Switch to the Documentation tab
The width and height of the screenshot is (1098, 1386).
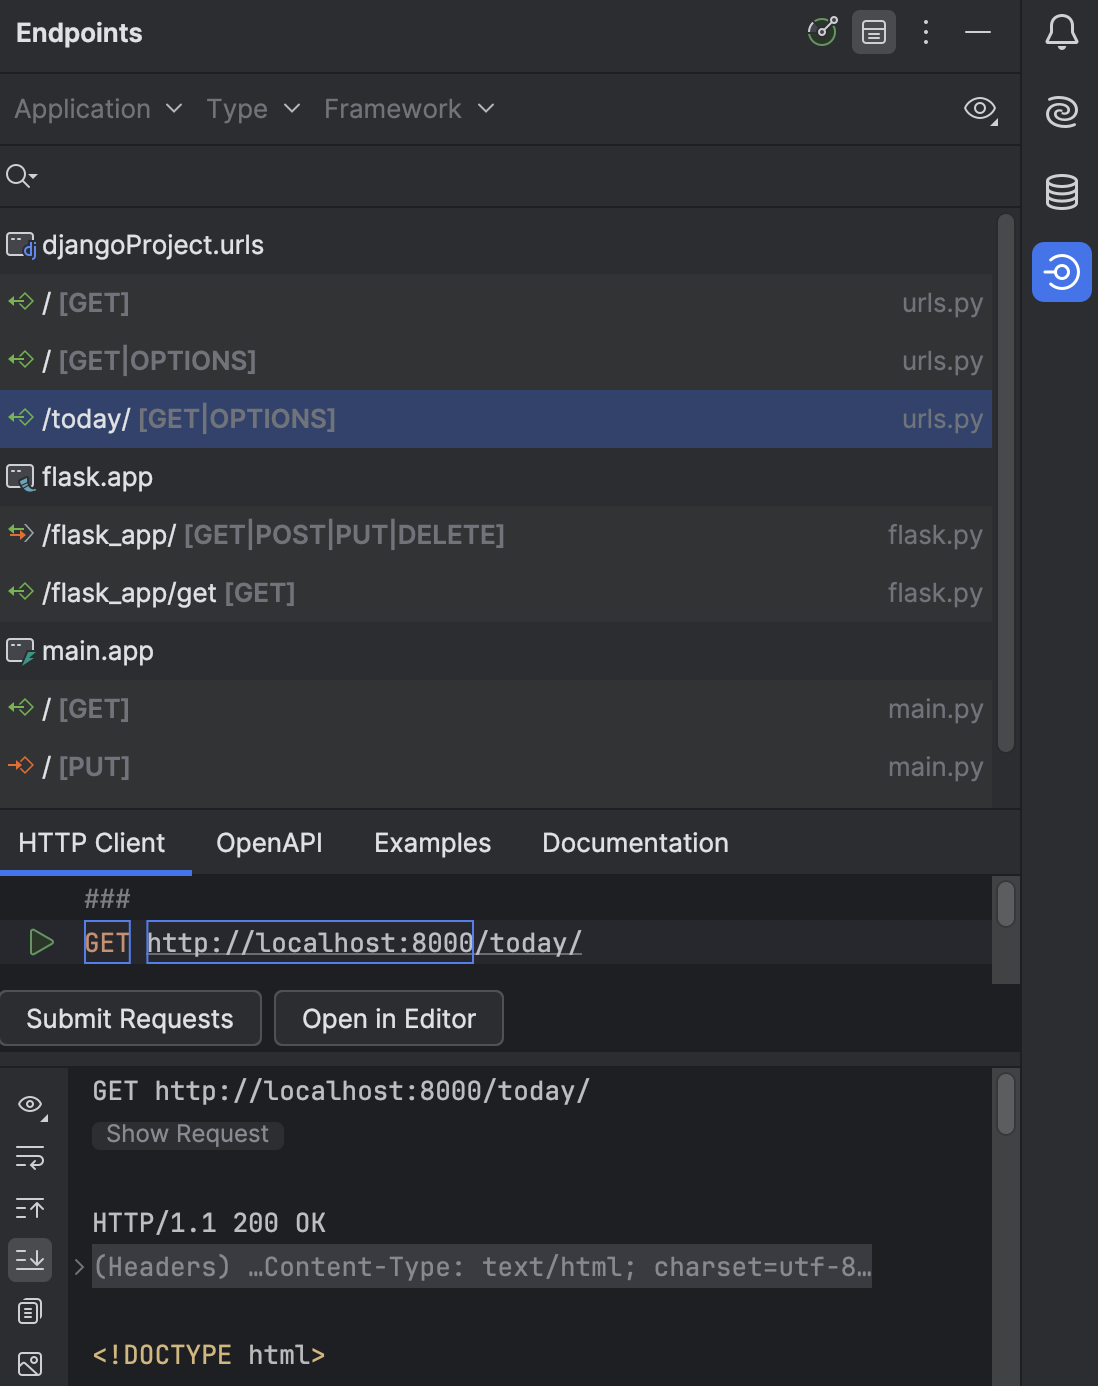pyautogui.click(x=635, y=843)
